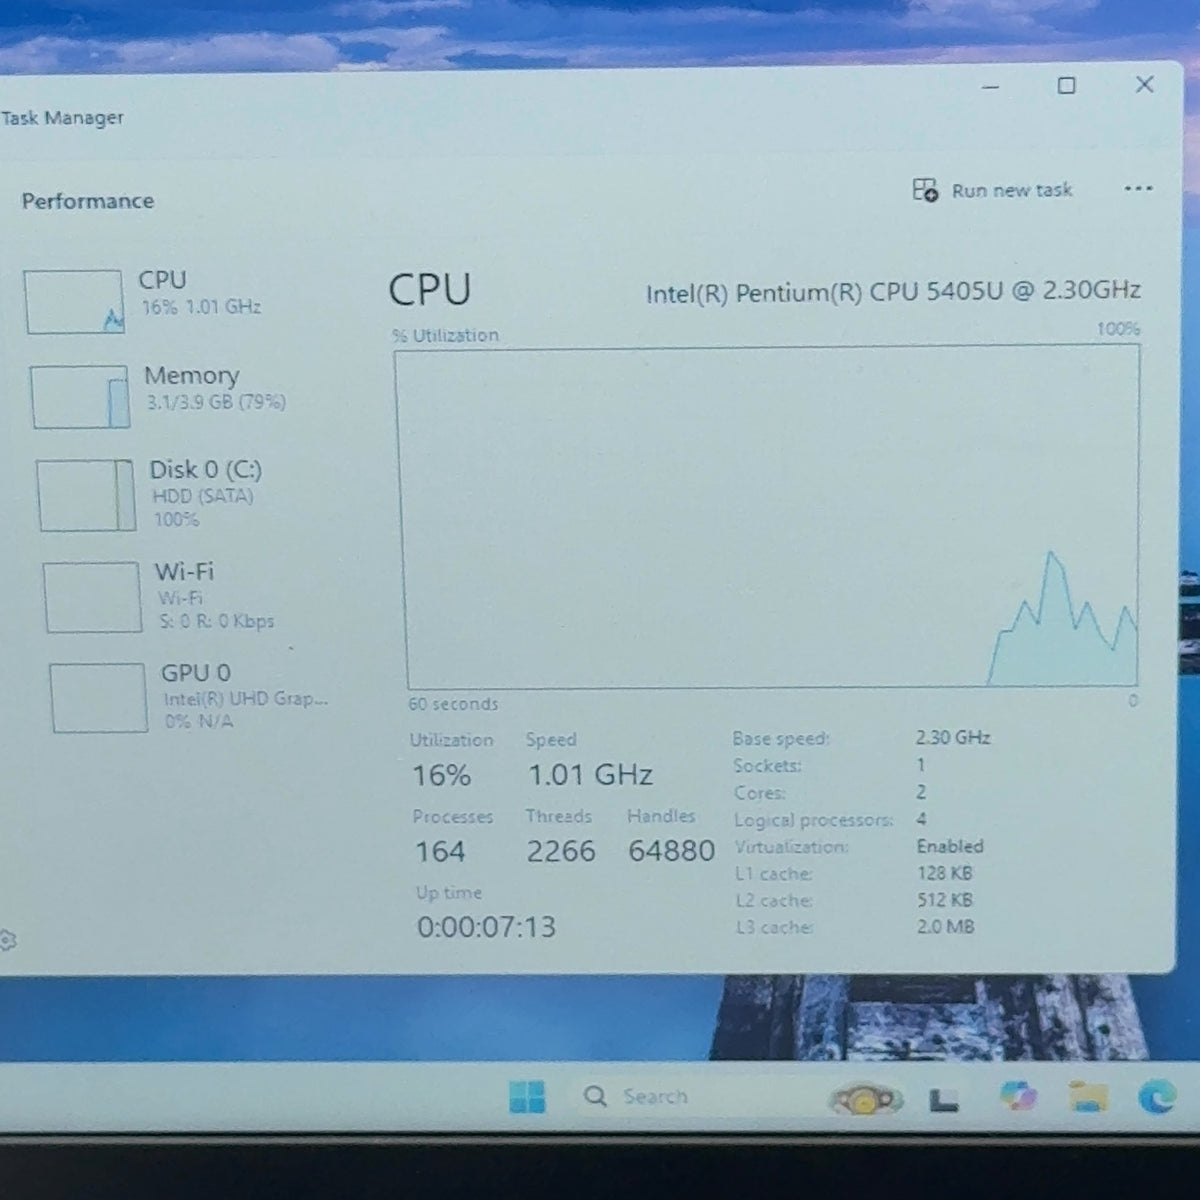Click the processor name Intel Pentium 5405U text
The image size is (1200, 1200).
[893, 291]
